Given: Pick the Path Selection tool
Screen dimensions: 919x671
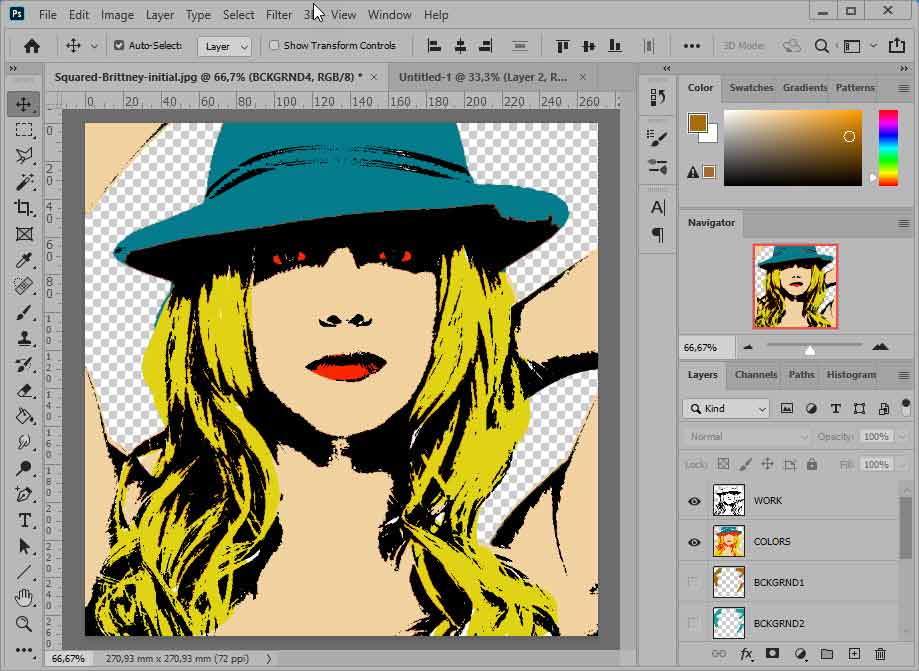Looking at the screenshot, I should pos(23,546).
